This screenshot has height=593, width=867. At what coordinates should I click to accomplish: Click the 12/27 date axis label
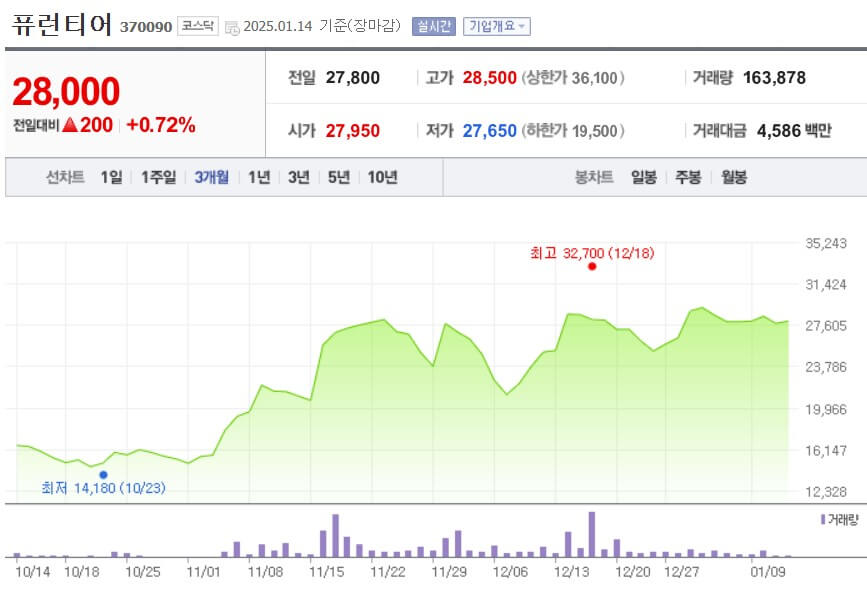(681, 572)
